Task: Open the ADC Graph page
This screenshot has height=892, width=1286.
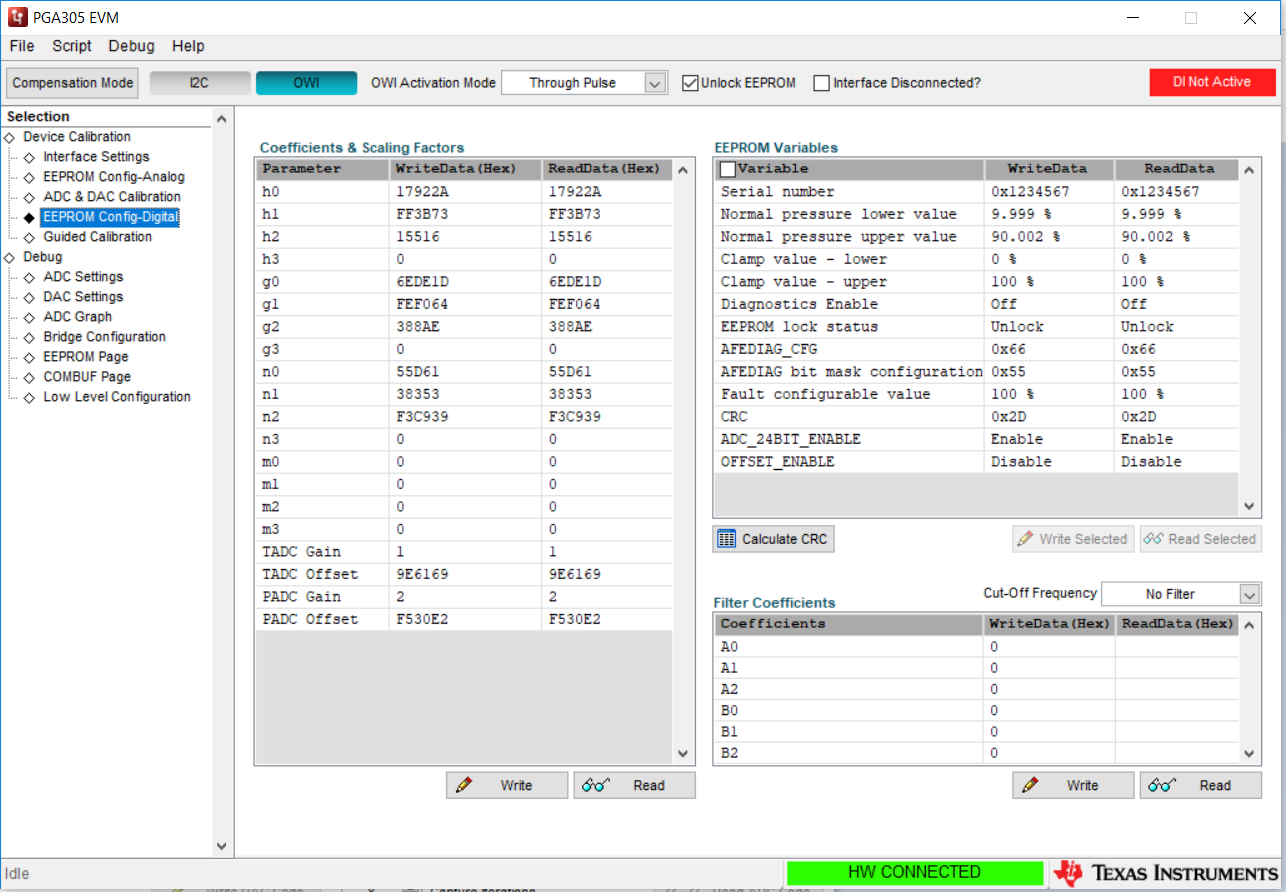Action: [78, 317]
